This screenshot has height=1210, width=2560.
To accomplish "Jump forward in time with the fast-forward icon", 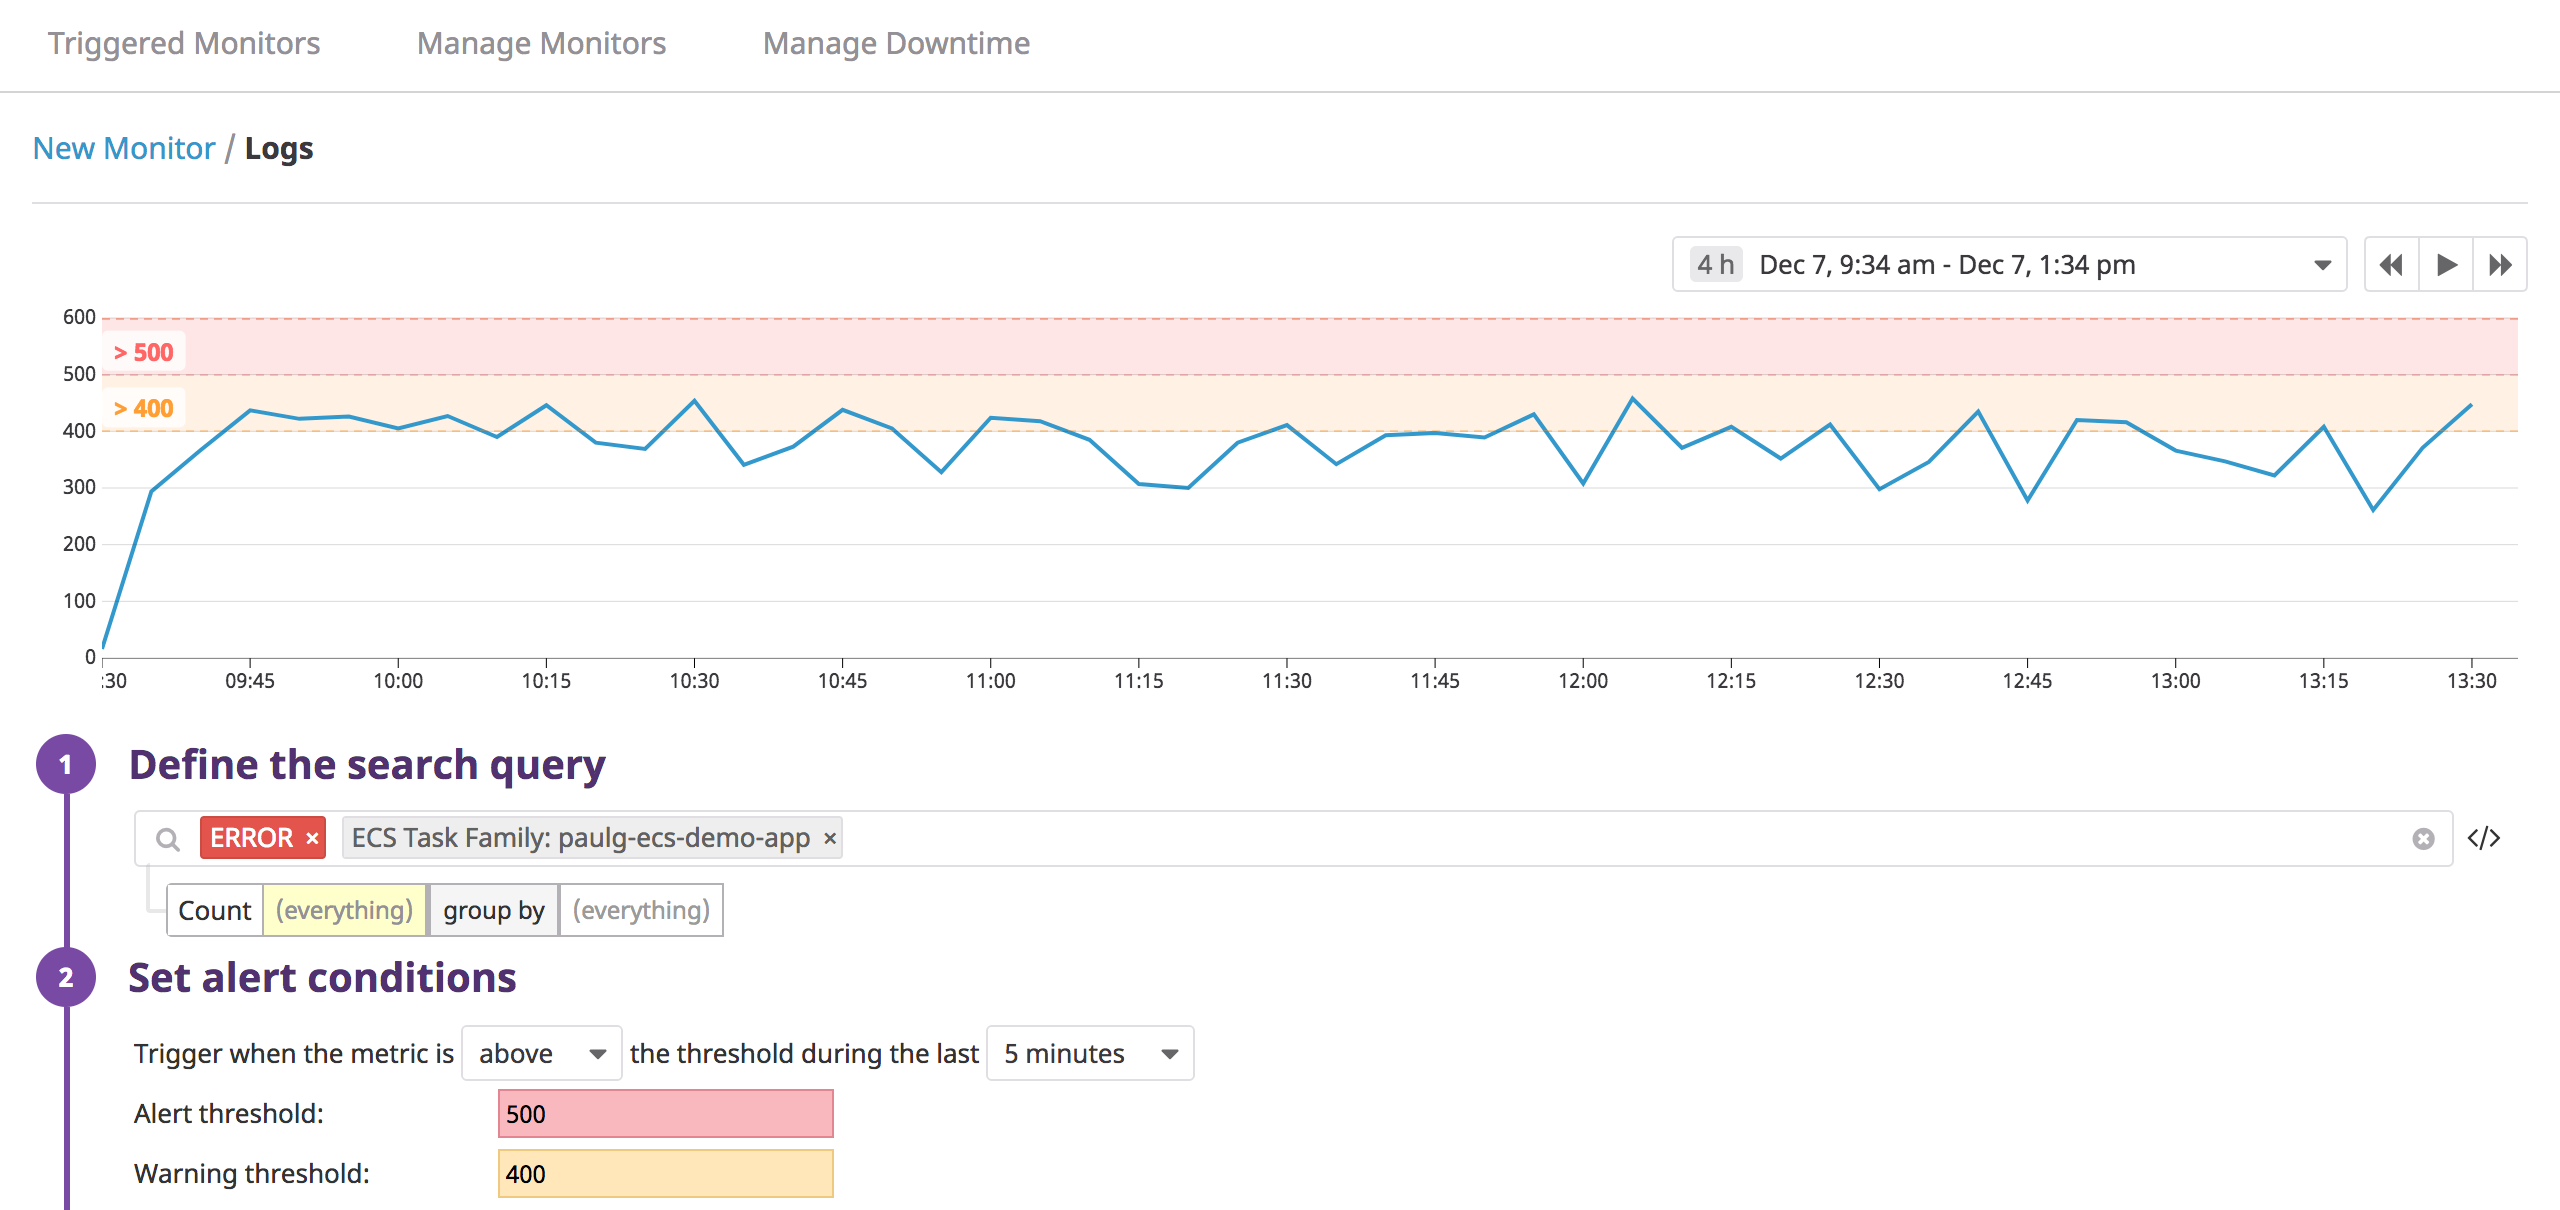I will click(2501, 264).
